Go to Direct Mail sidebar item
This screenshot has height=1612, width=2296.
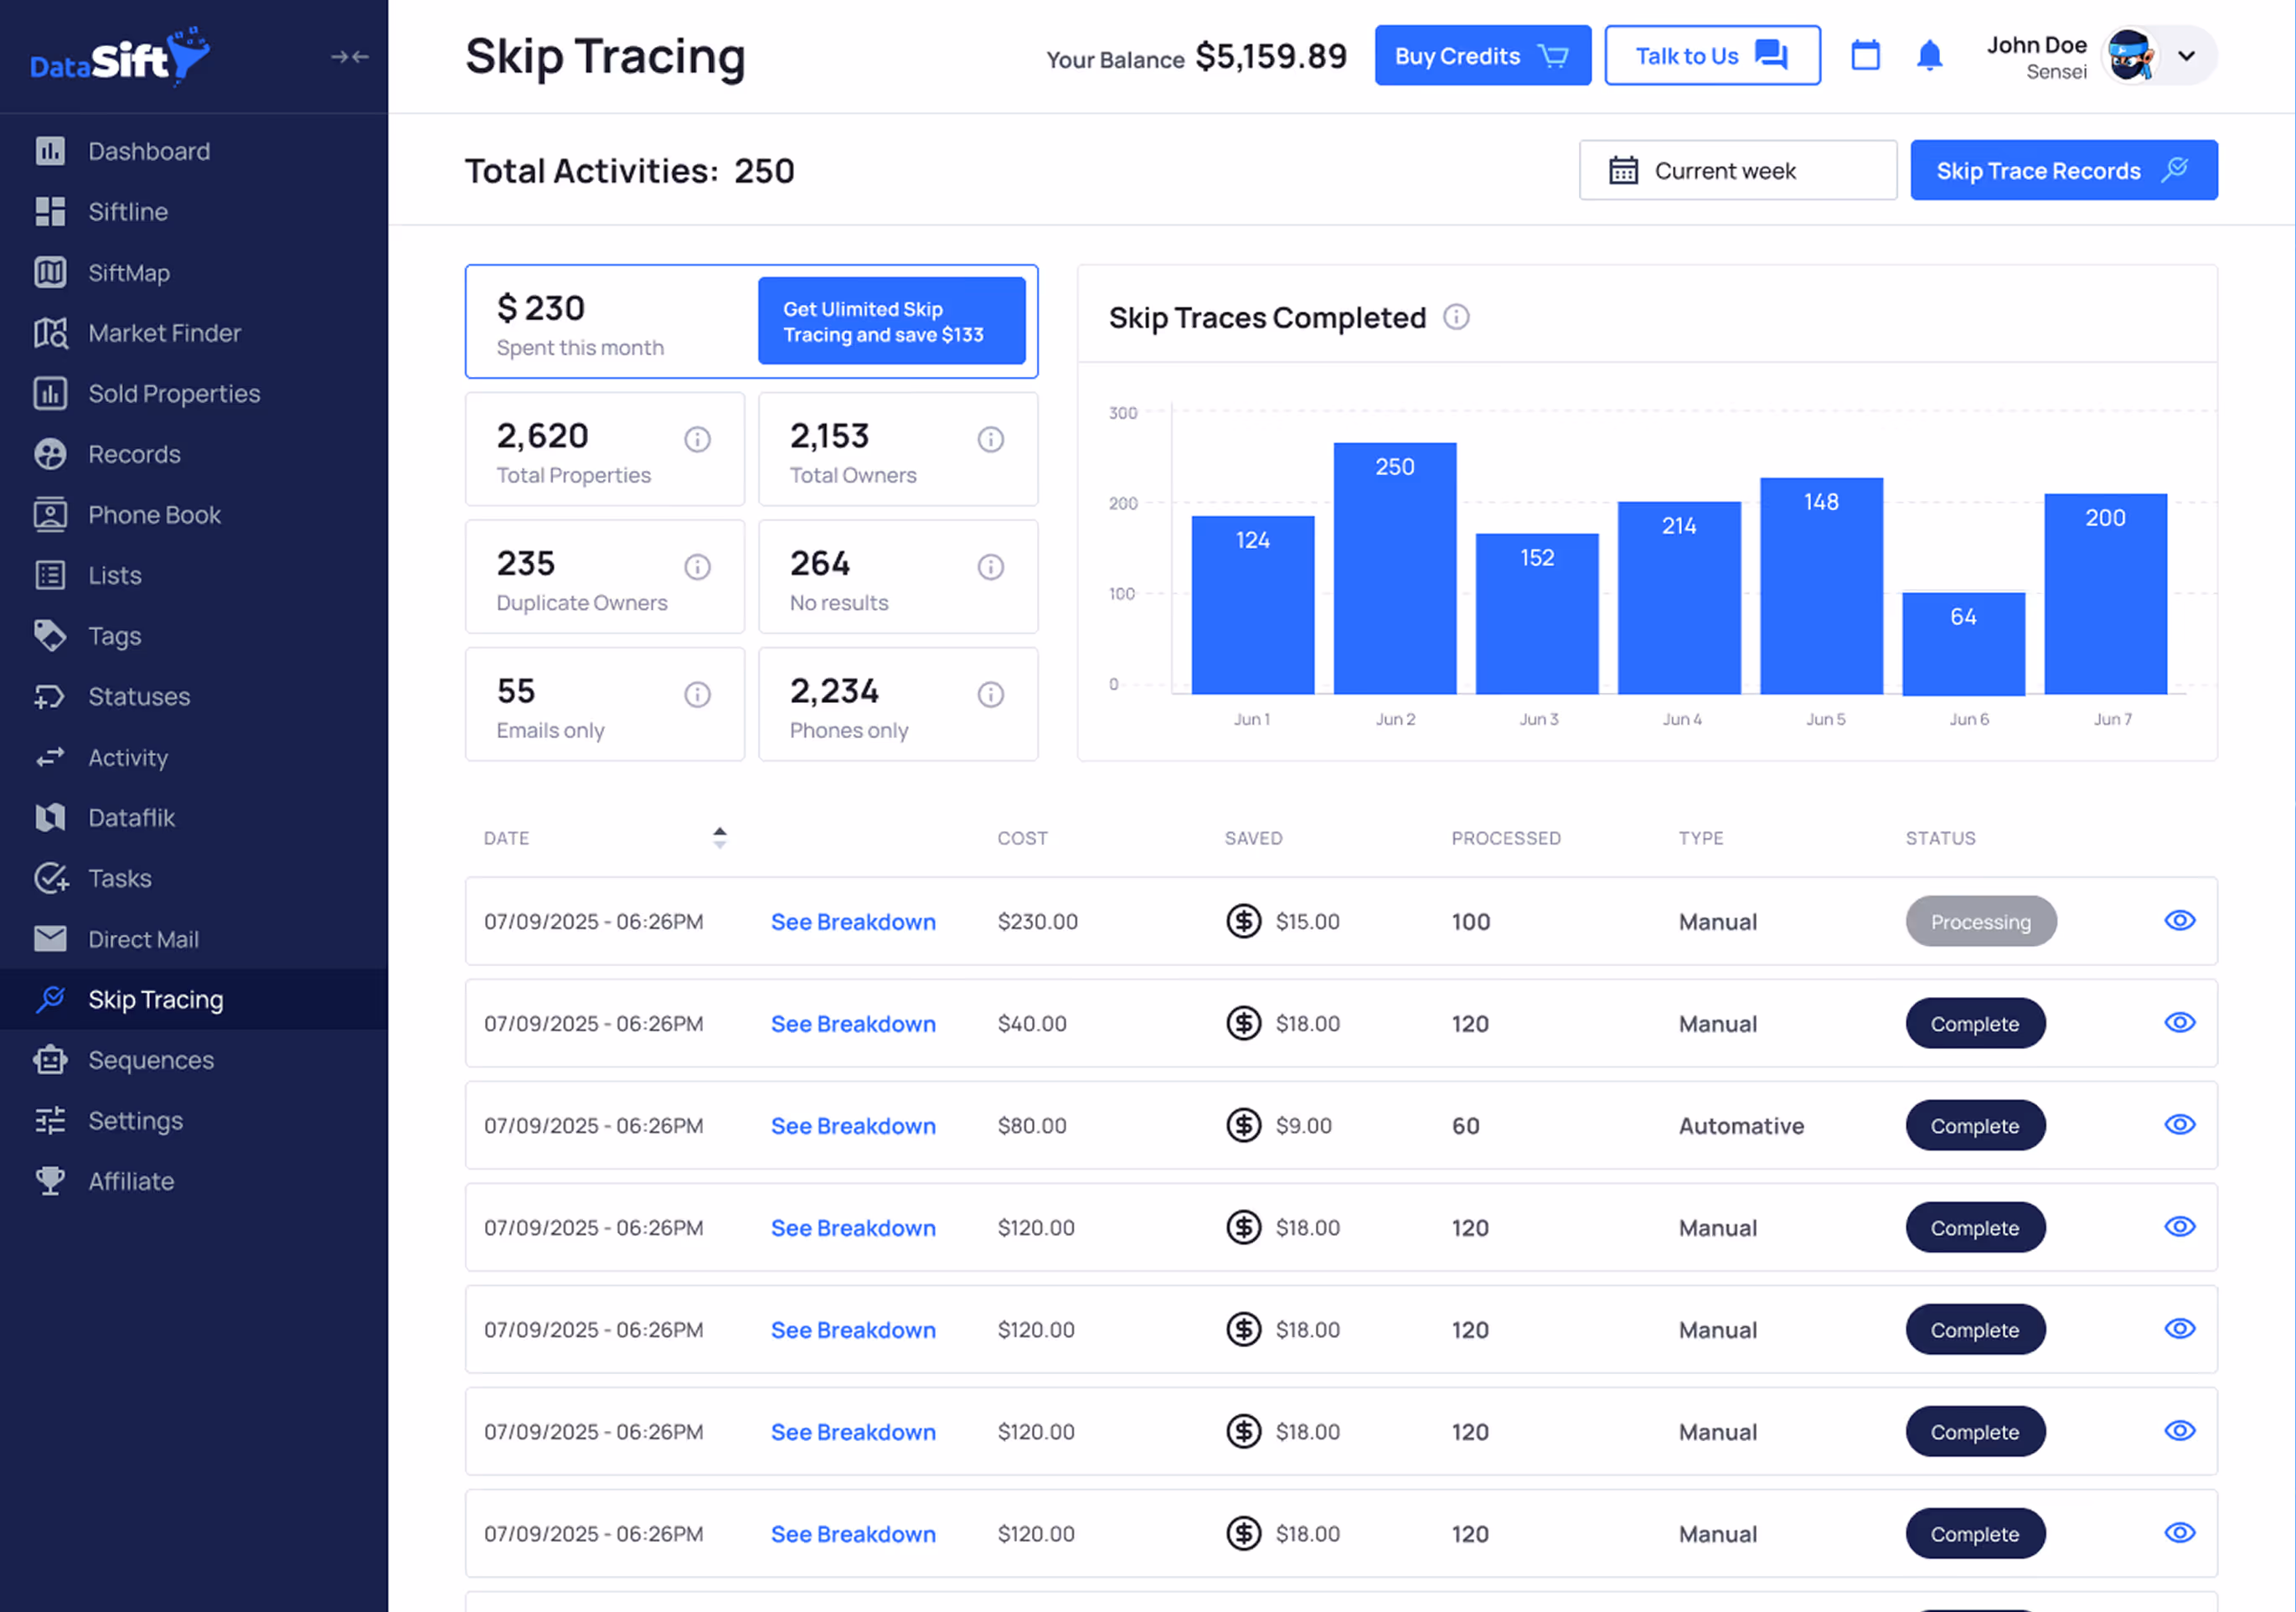tap(143, 939)
